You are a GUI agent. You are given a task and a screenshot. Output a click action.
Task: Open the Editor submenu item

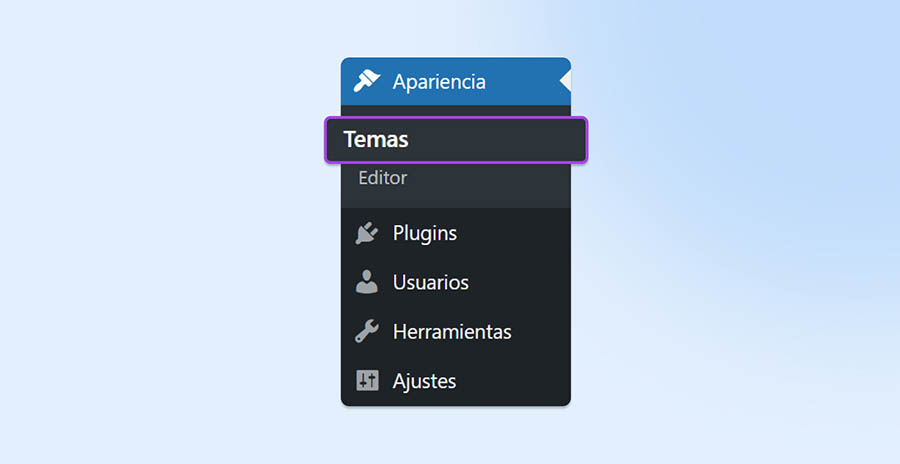click(x=383, y=178)
